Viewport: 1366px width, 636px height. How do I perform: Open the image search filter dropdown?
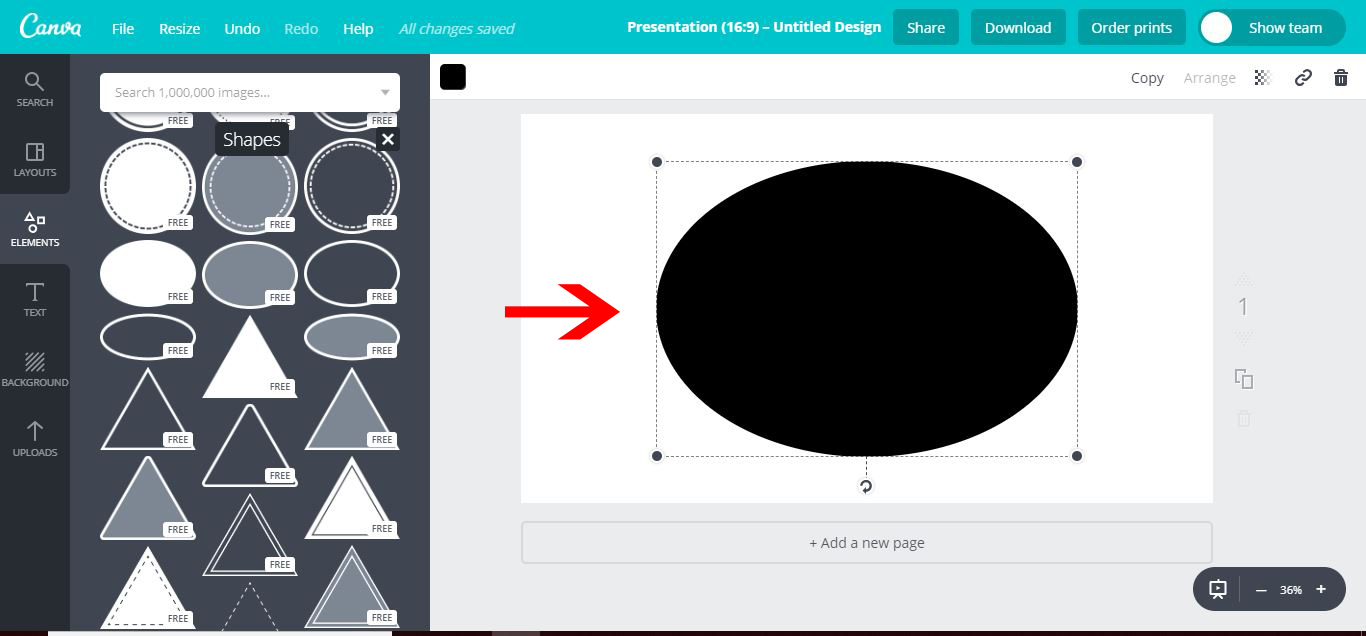(x=385, y=92)
